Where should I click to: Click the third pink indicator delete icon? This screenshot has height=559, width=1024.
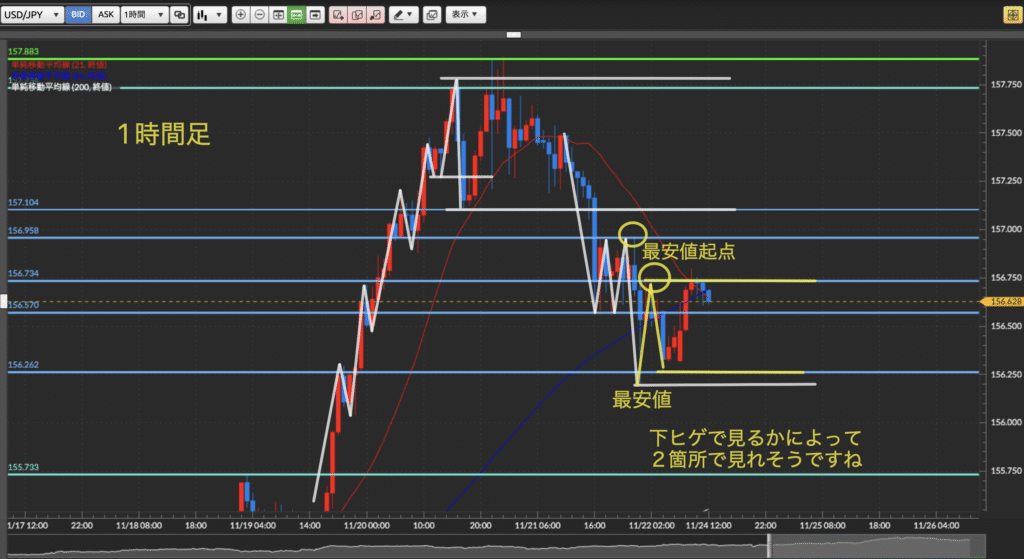(375, 16)
